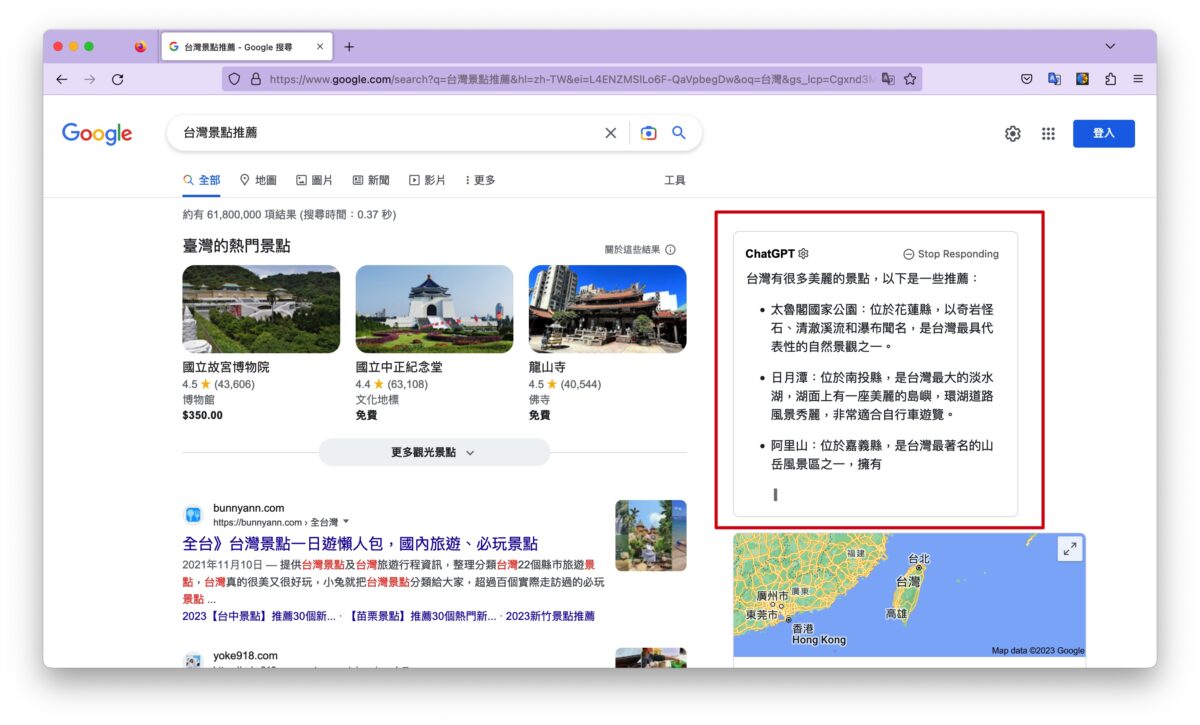Click the bunnyann result image thumbnail
The width and height of the screenshot is (1200, 725).
point(651,535)
